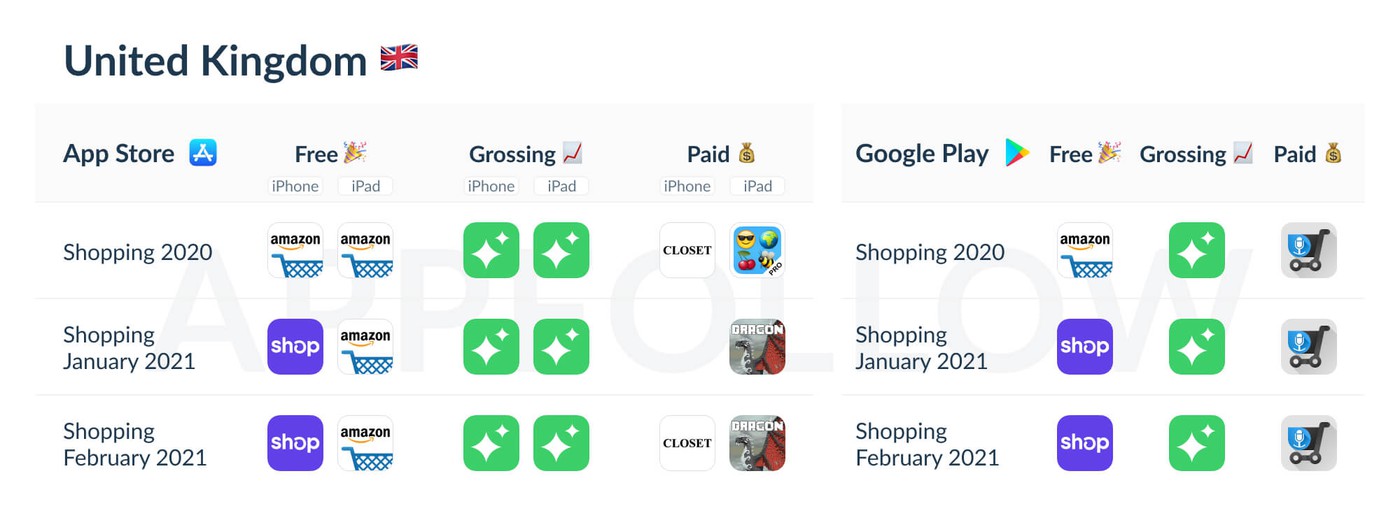Click App Store Shopping February 2021 row label
The image size is (1400, 520).
pyautogui.click(x=135, y=444)
